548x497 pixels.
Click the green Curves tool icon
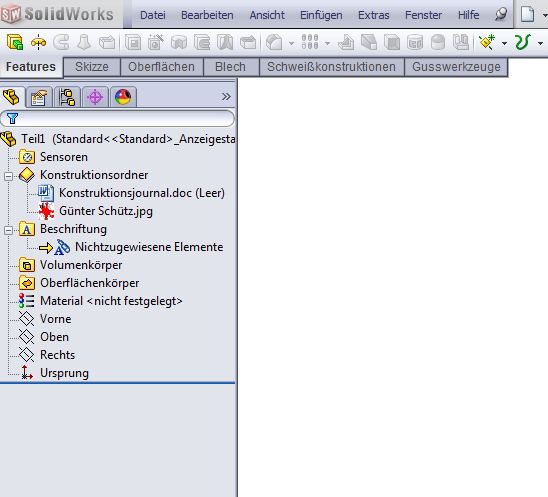[x=523, y=43]
